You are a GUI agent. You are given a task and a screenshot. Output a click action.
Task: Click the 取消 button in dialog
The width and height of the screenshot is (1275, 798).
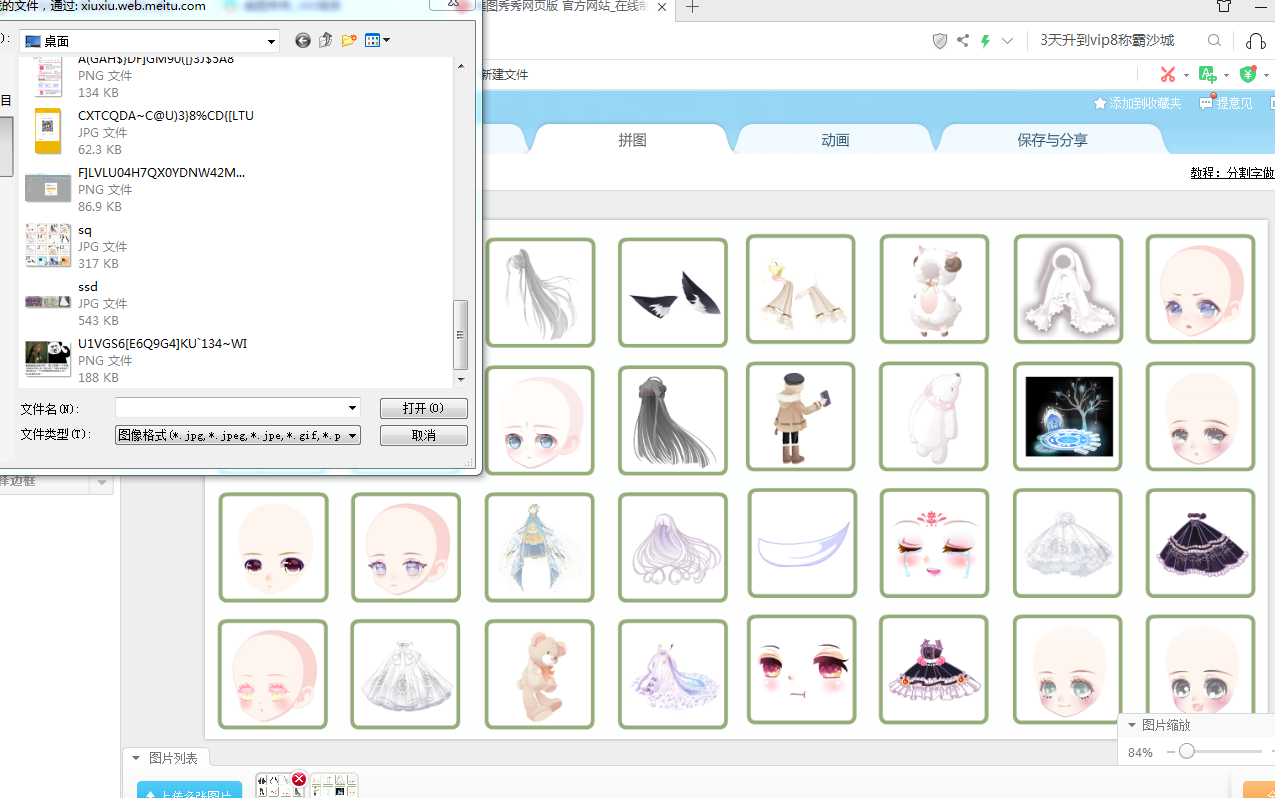coord(423,436)
